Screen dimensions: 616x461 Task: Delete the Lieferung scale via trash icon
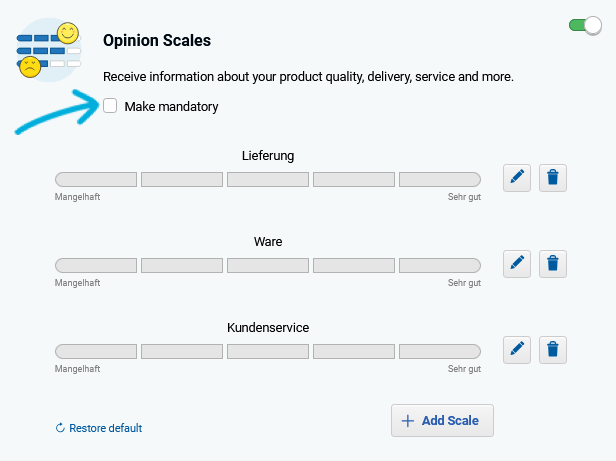coord(553,178)
